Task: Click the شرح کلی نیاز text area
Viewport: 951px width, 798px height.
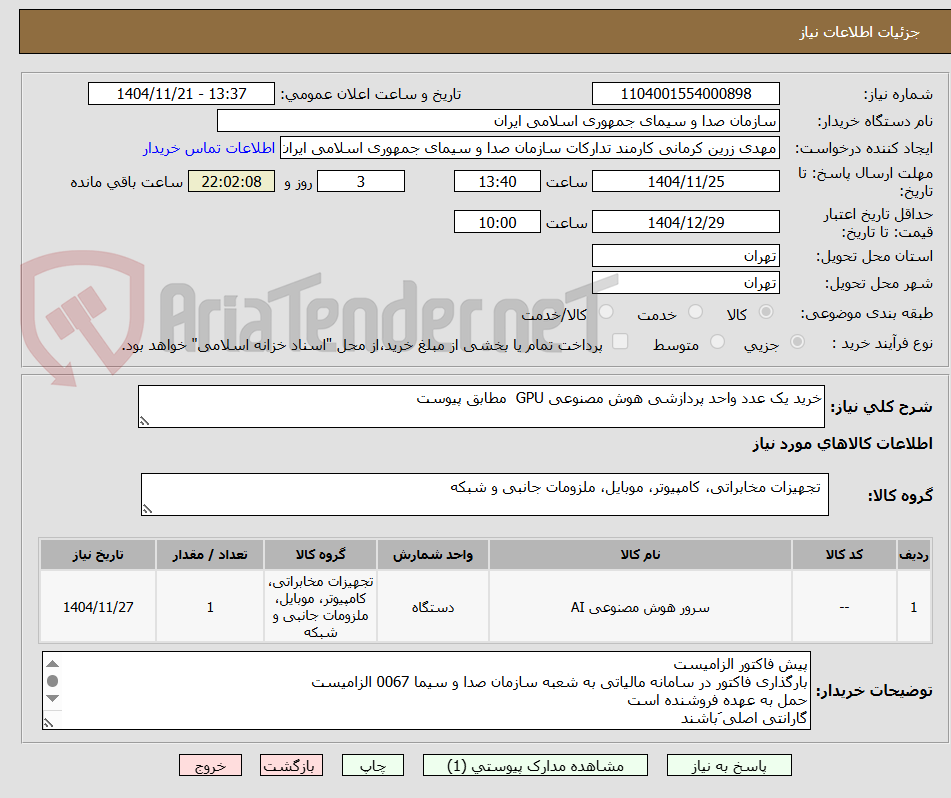Action: [x=481, y=406]
